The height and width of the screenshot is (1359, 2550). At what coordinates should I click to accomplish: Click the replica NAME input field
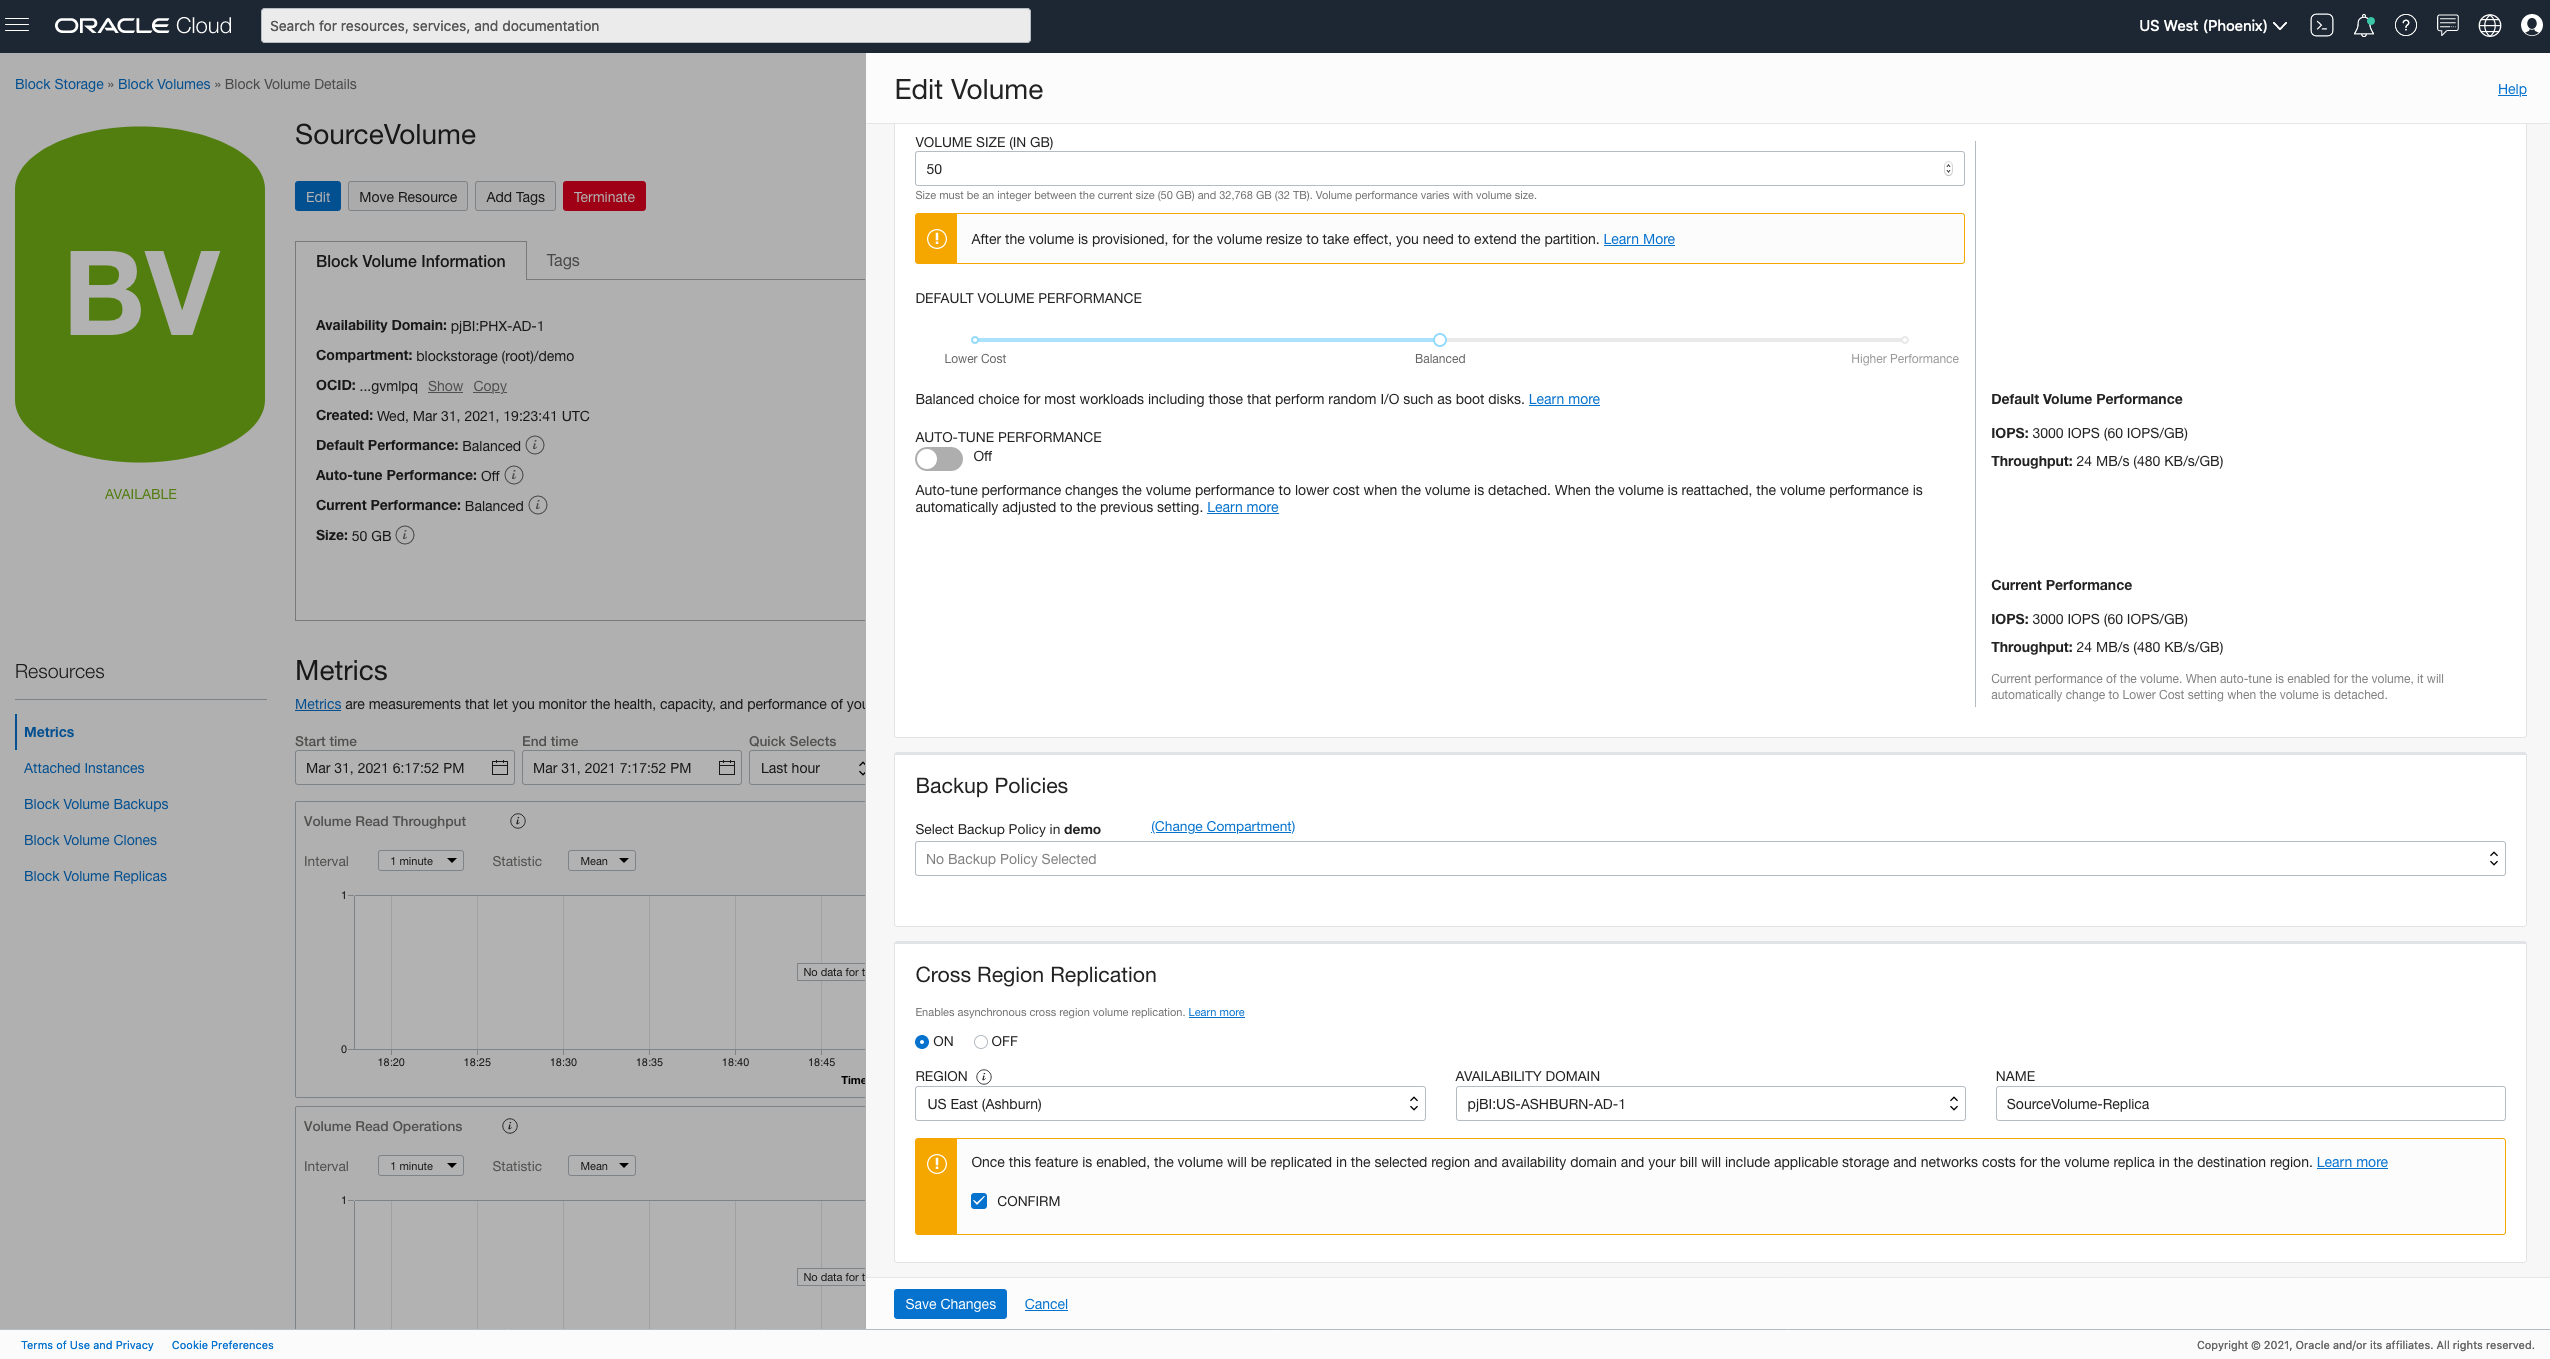click(x=2249, y=1104)
